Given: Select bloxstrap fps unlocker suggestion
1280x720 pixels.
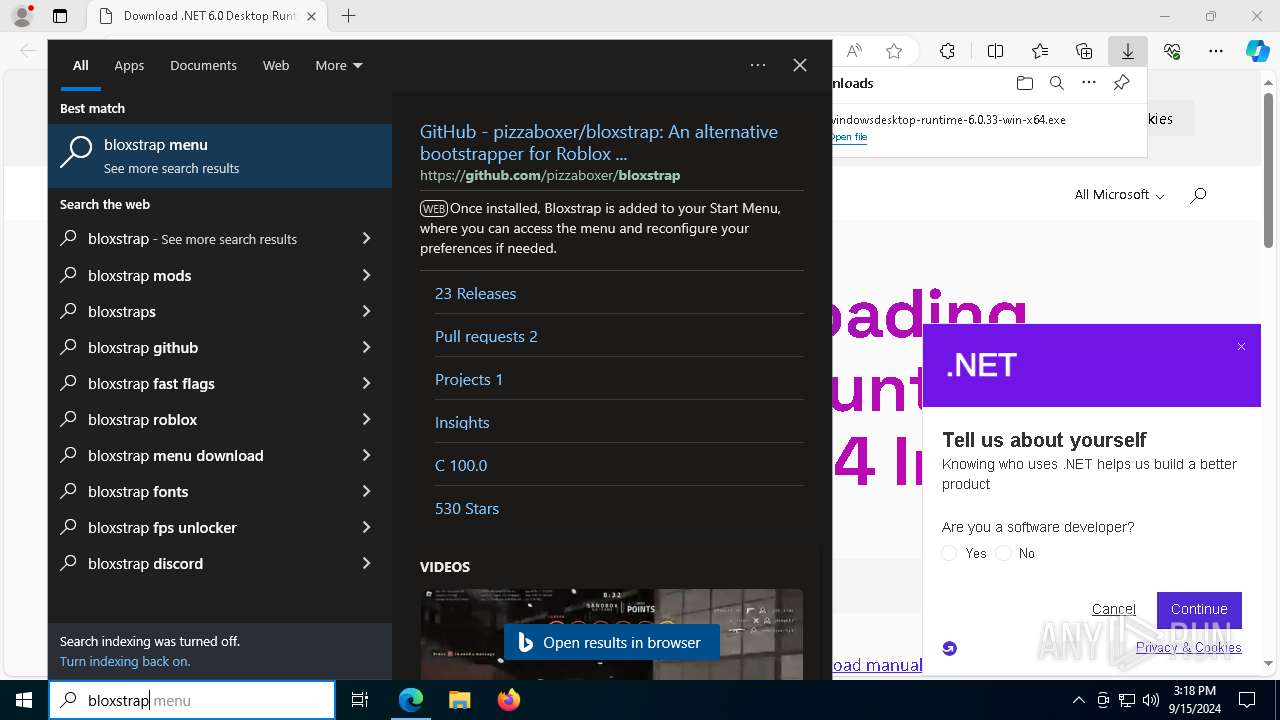Looking at the screenshot, I should click(220, 527).
